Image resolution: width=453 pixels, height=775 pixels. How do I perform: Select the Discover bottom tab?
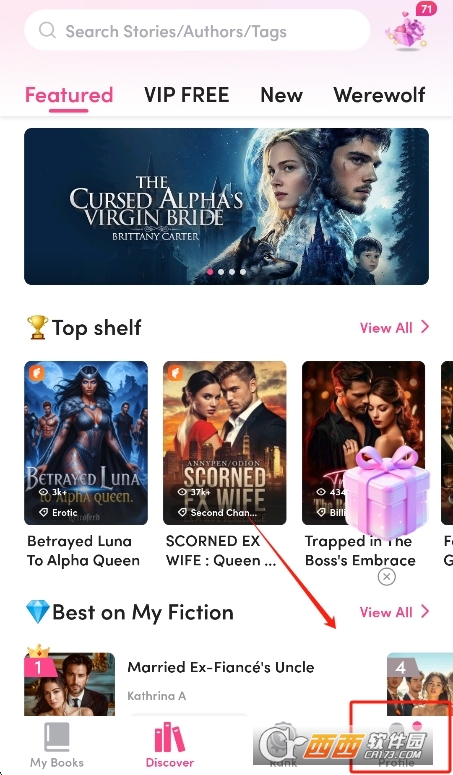pyautogui.click(x=170, y=745)
